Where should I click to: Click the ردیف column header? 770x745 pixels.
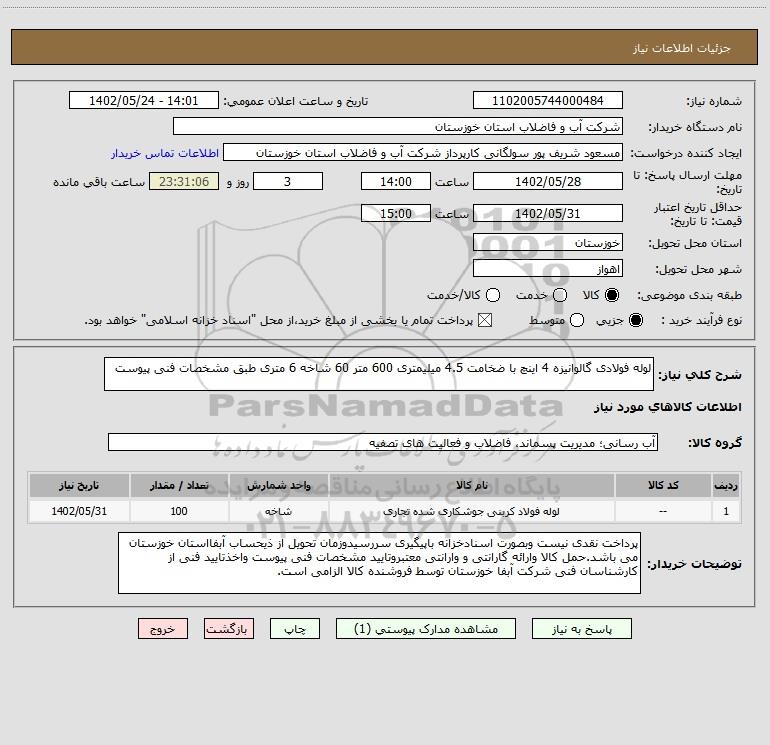[726, 485]
